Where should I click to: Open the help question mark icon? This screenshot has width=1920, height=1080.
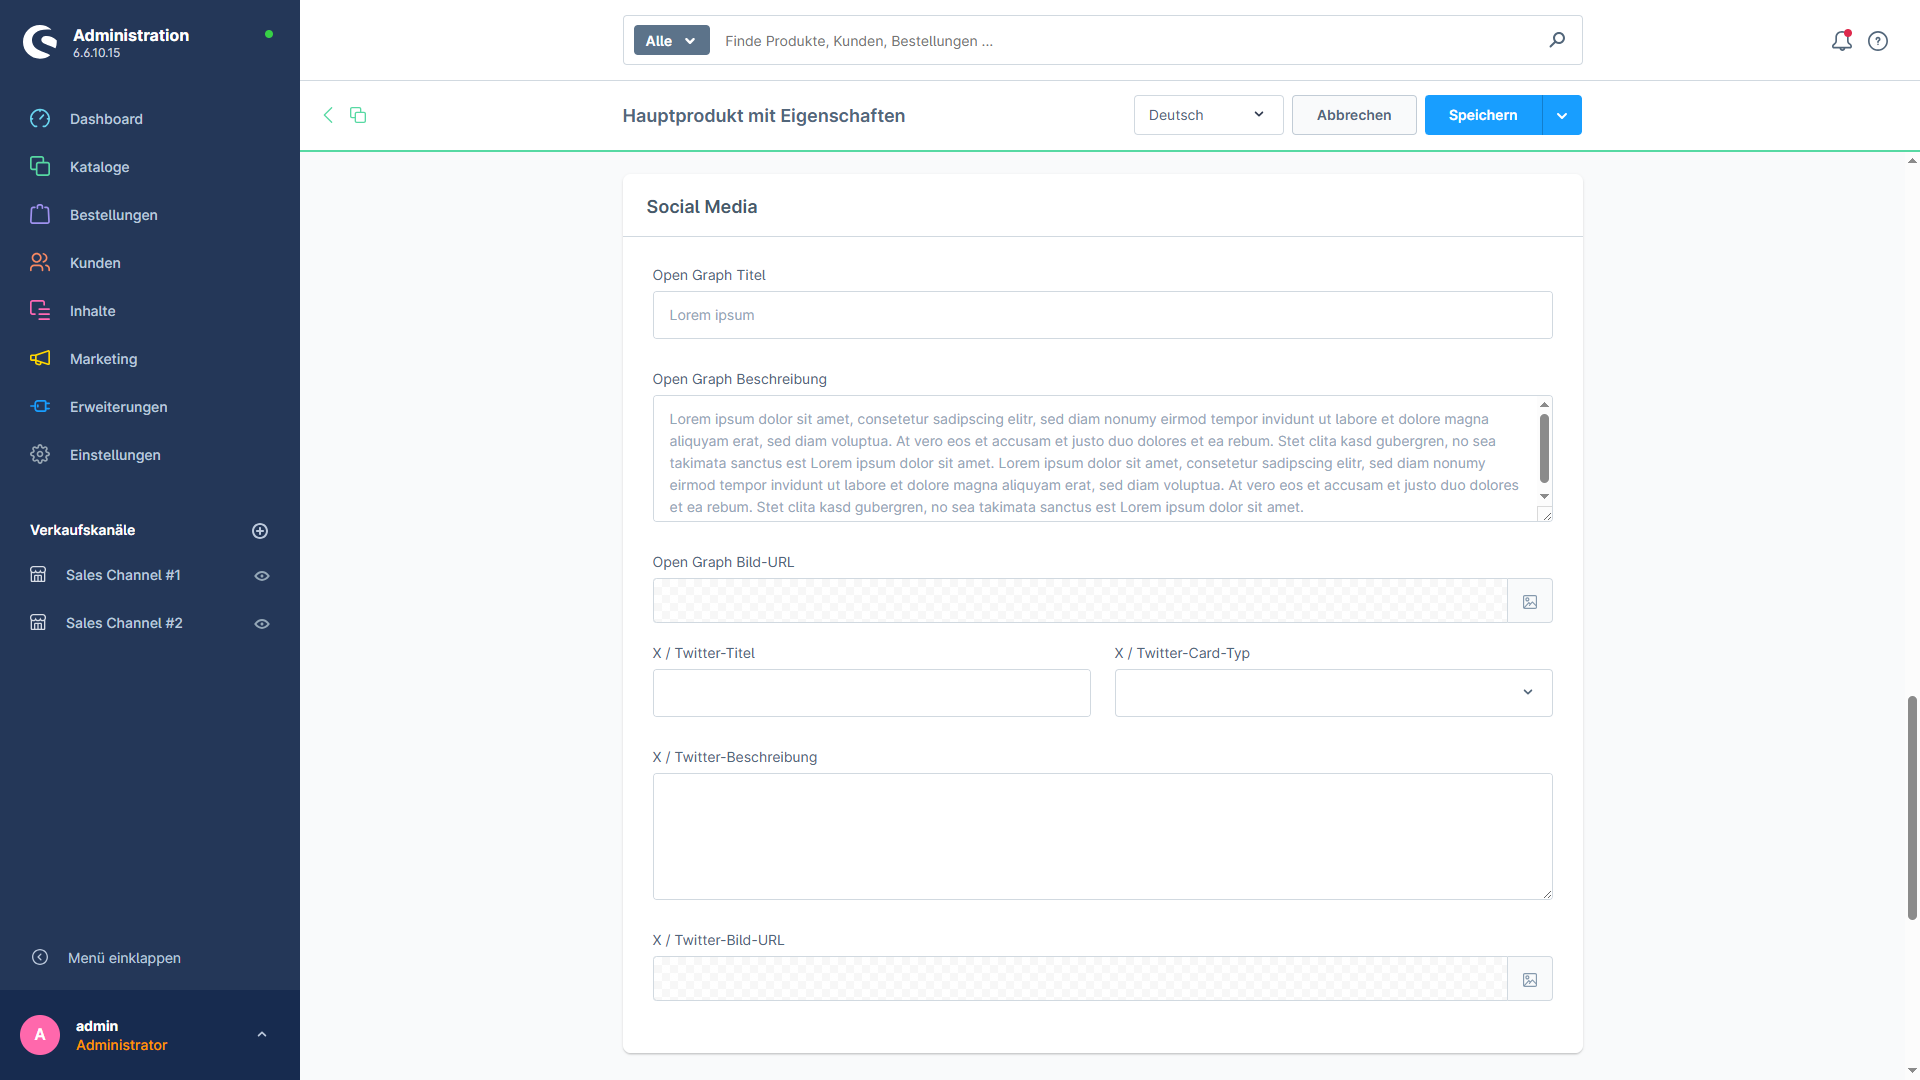point(1878,41)
